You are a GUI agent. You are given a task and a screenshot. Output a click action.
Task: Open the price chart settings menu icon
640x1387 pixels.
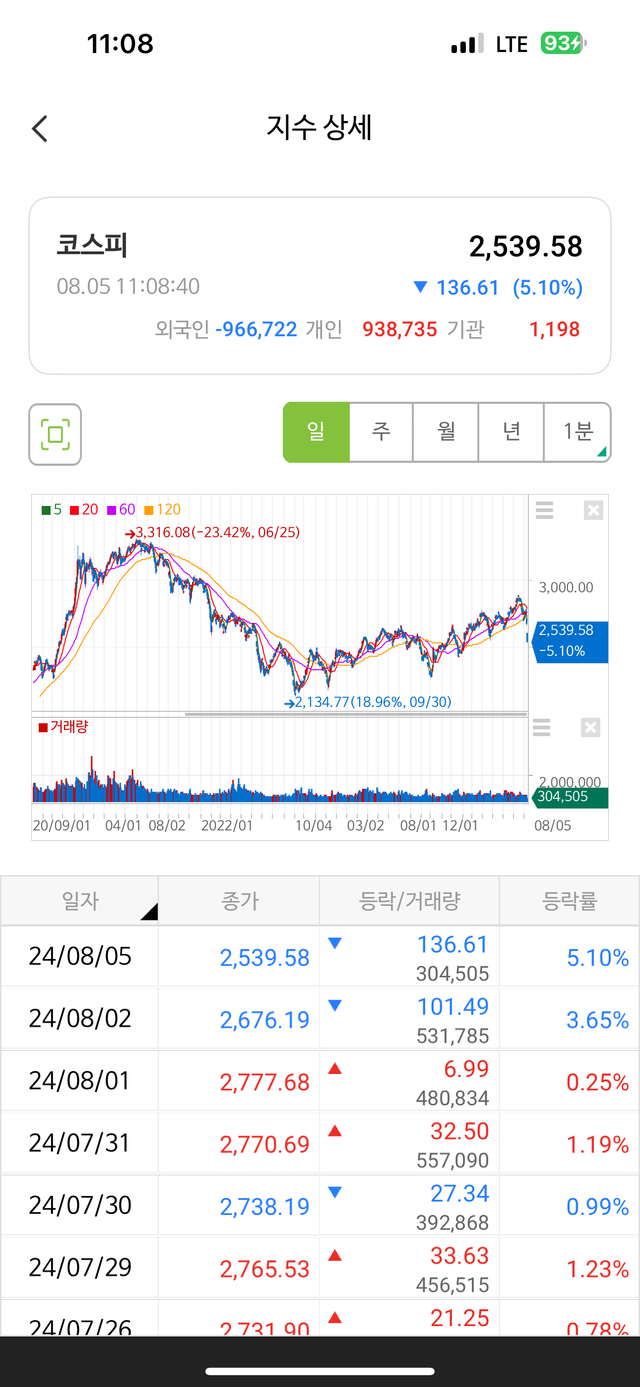tap(544, 511)
